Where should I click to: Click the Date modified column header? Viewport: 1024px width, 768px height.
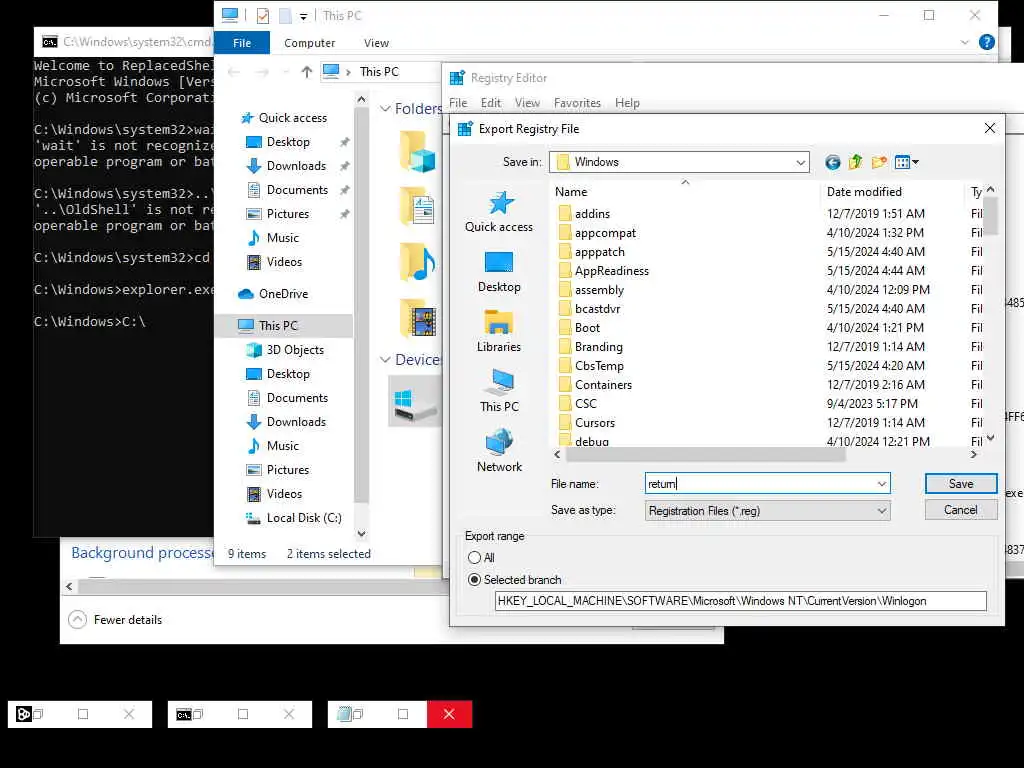(x=891, y=192)
